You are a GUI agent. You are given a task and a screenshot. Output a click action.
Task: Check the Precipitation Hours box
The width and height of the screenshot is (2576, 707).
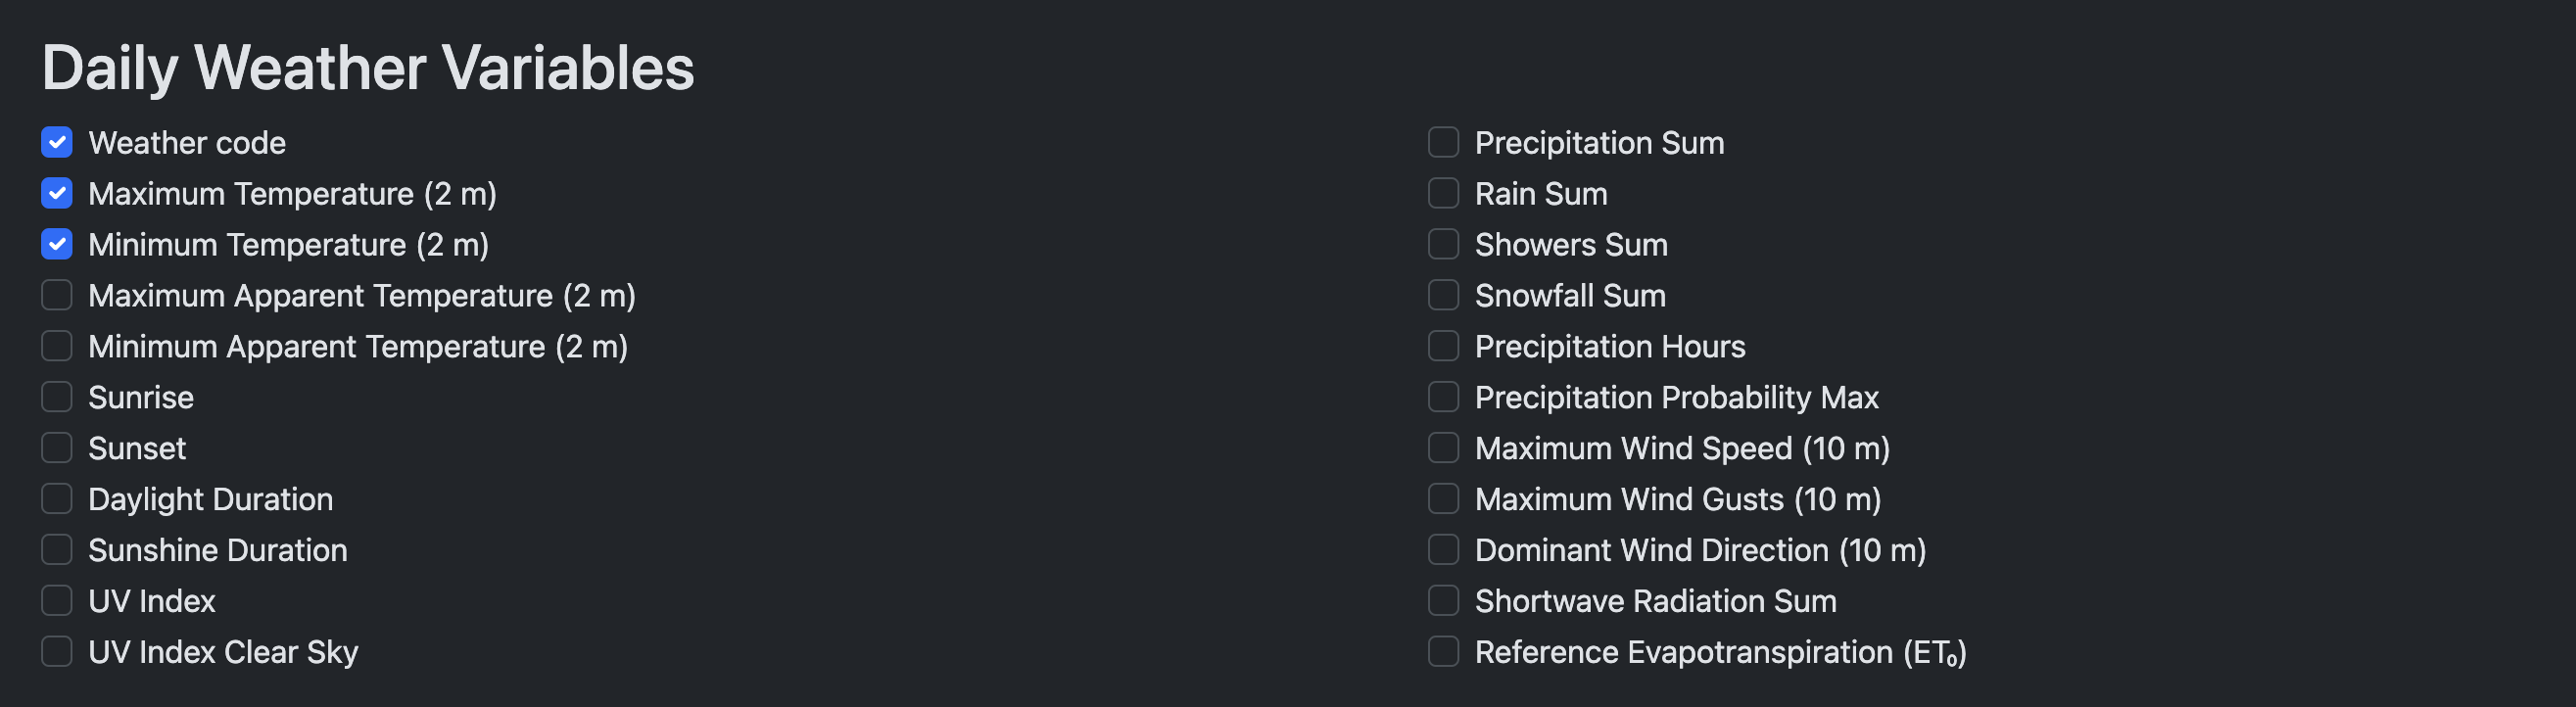click(x=1443, y=346)
